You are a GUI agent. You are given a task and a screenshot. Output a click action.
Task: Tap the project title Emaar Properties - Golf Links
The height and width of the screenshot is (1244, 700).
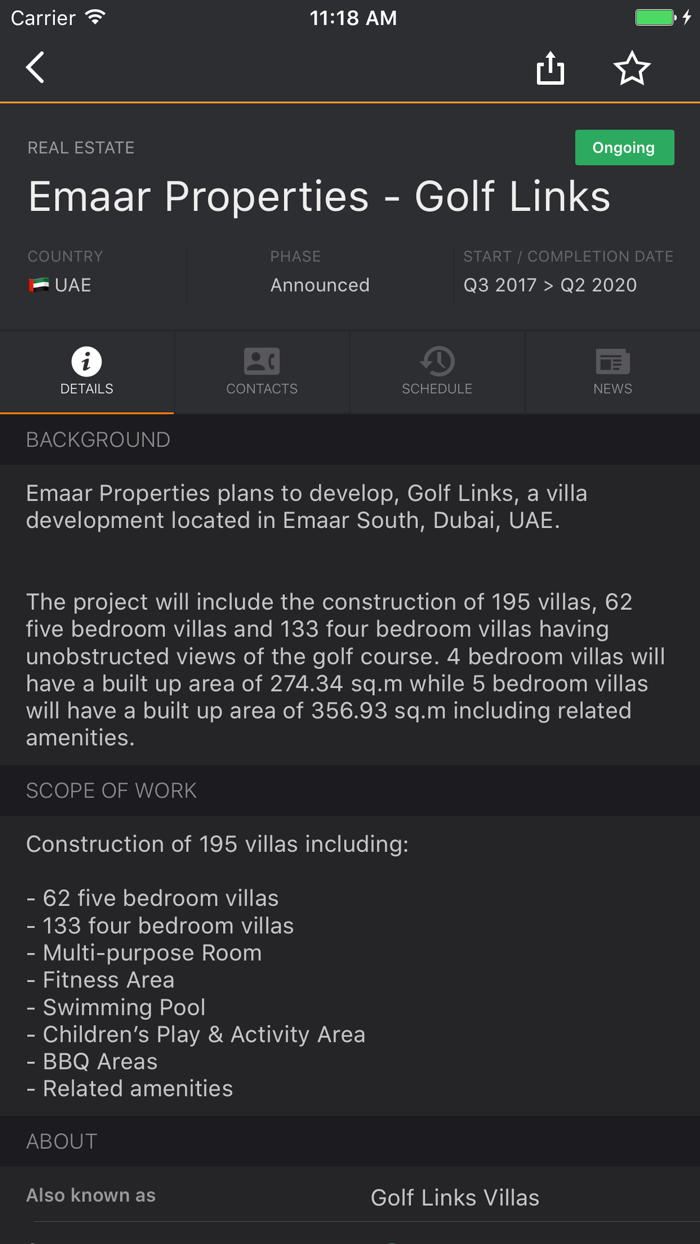tap(318, 197)
